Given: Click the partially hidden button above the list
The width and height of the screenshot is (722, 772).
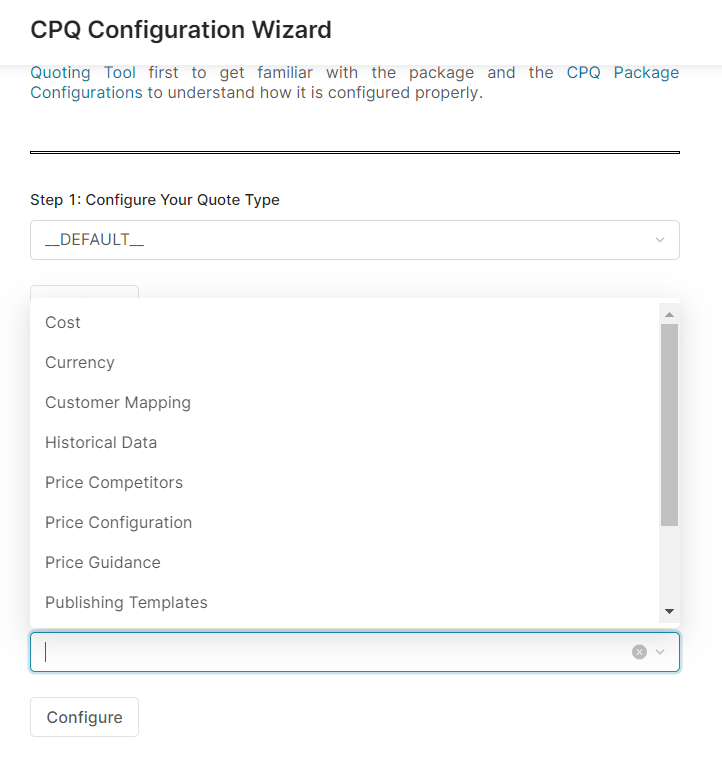Looking at the screenshot, I should [84, 292].
